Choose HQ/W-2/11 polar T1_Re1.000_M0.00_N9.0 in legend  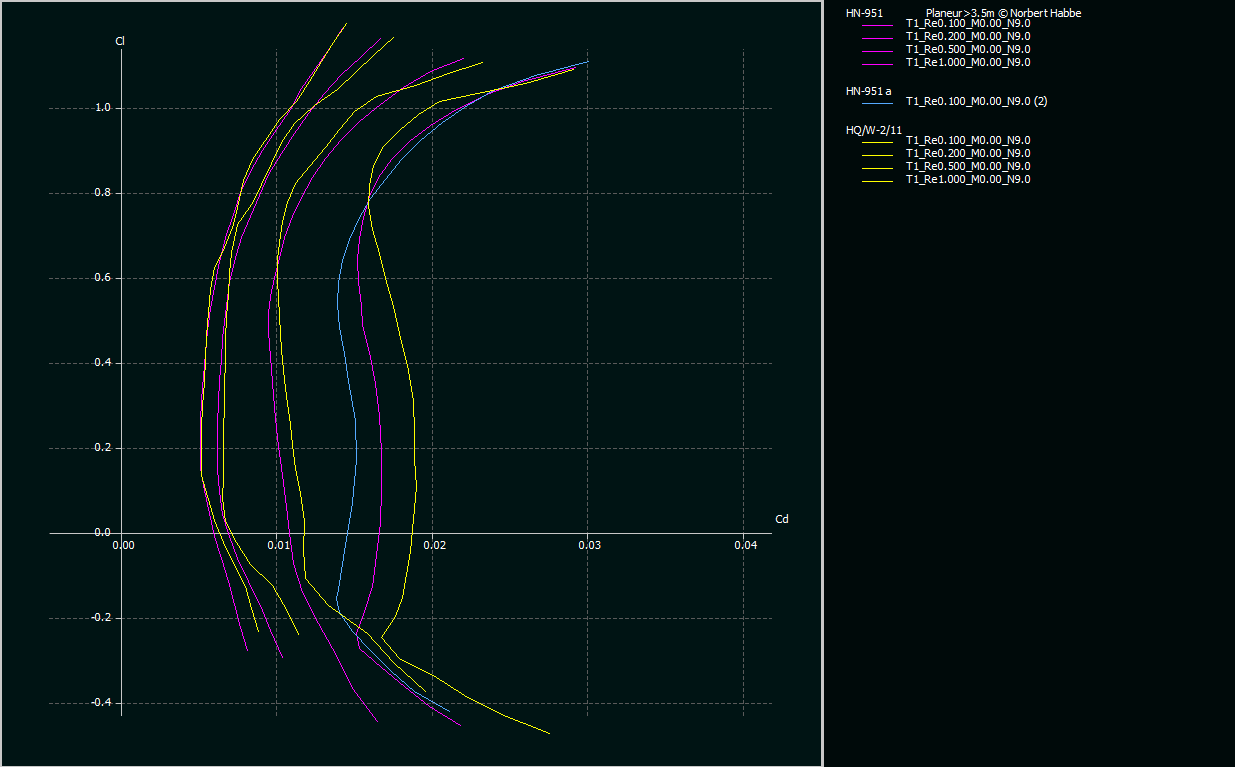click(x=967, y=179)
